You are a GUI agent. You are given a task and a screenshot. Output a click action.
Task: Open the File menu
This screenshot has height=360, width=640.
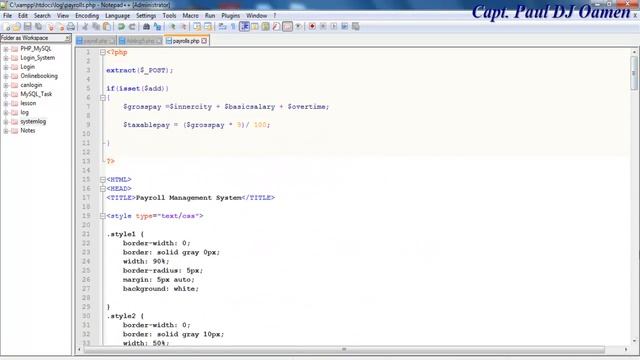click(x=7, y=16)
